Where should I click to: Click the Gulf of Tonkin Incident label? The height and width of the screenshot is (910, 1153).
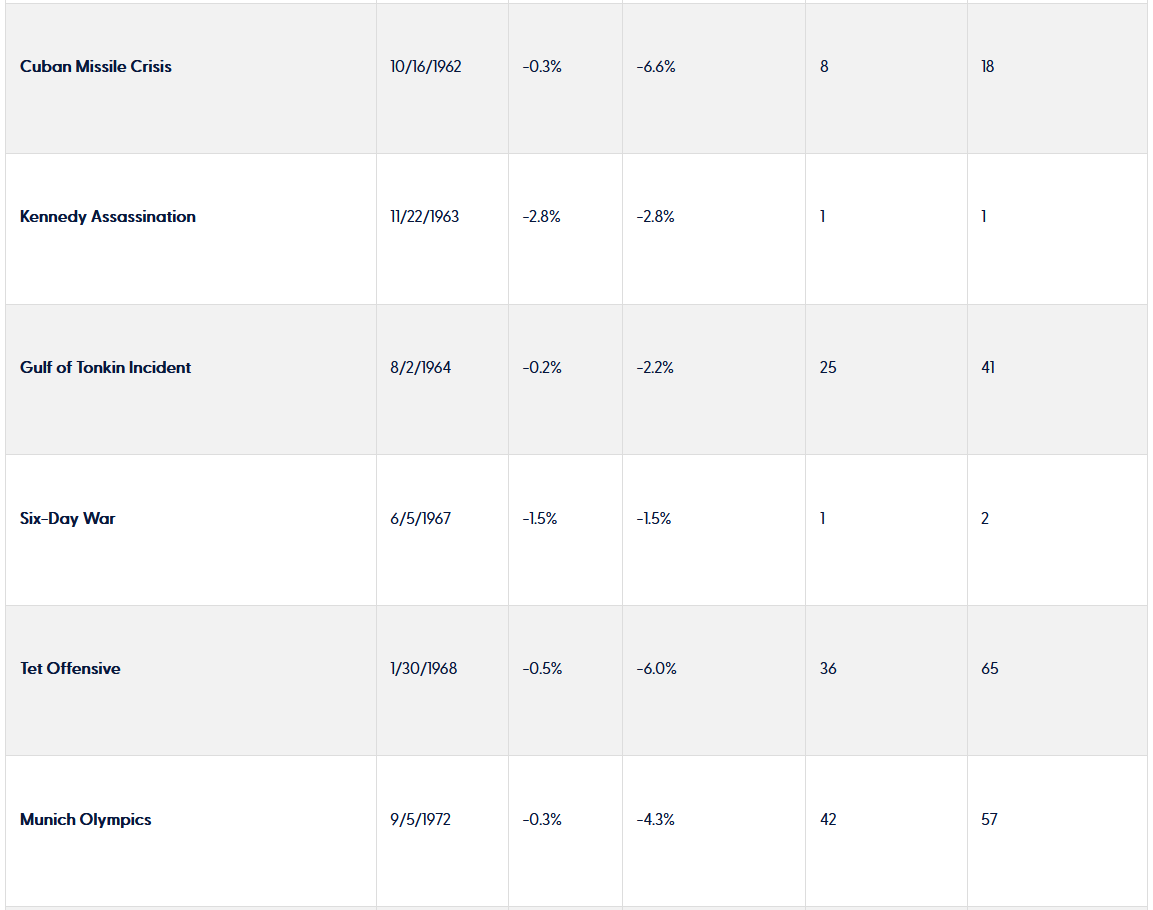pyautogui.click(x=105, y=368)
